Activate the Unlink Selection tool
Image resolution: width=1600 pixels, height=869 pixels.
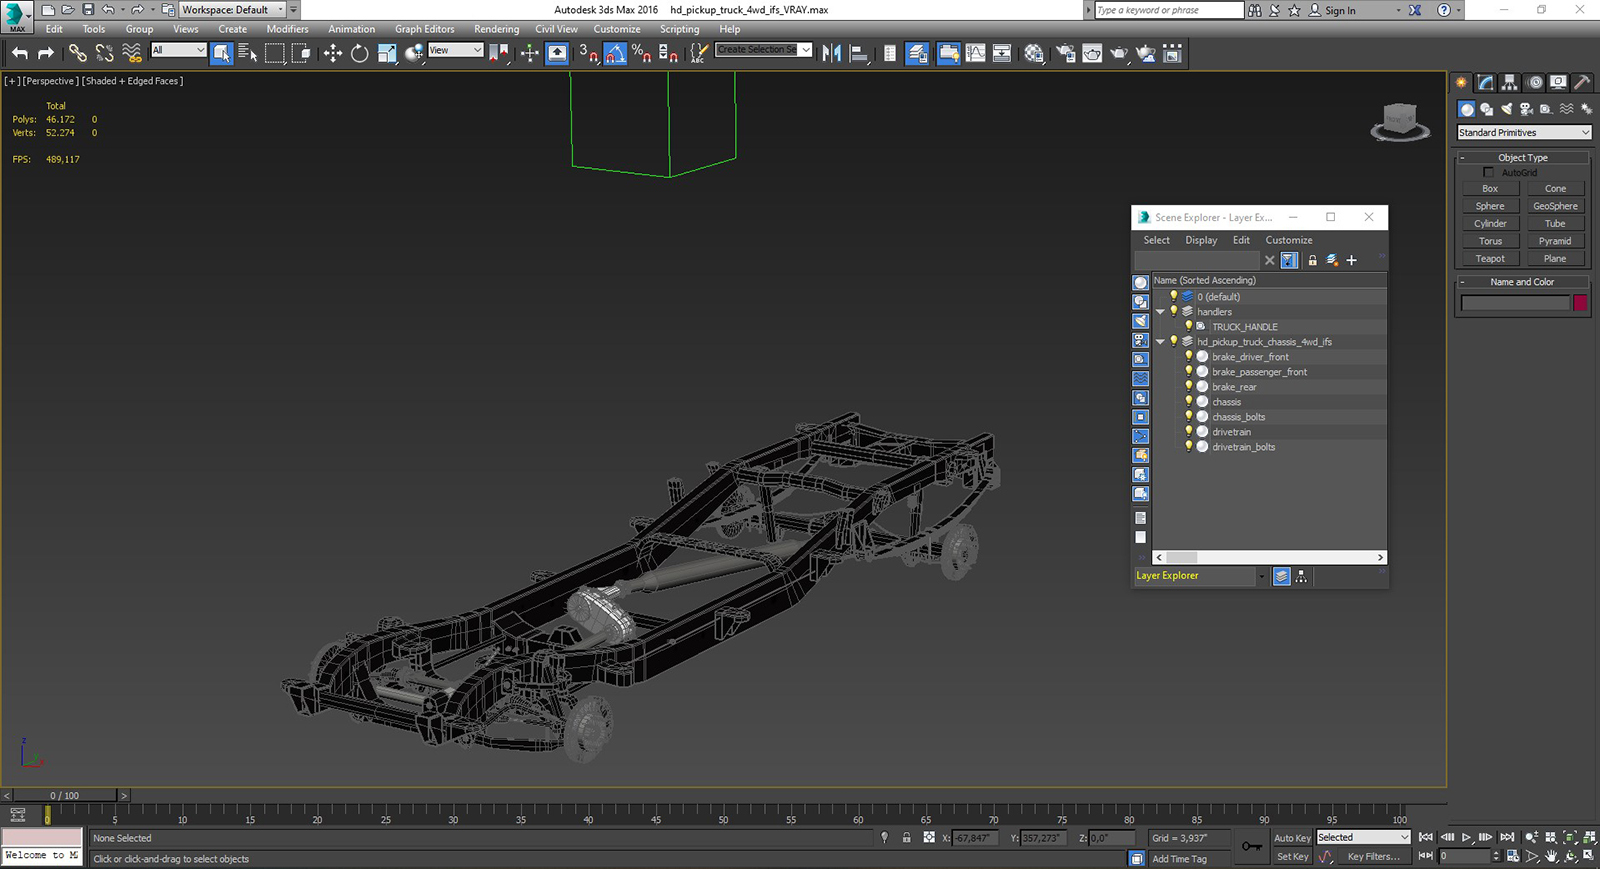[104, 54]
